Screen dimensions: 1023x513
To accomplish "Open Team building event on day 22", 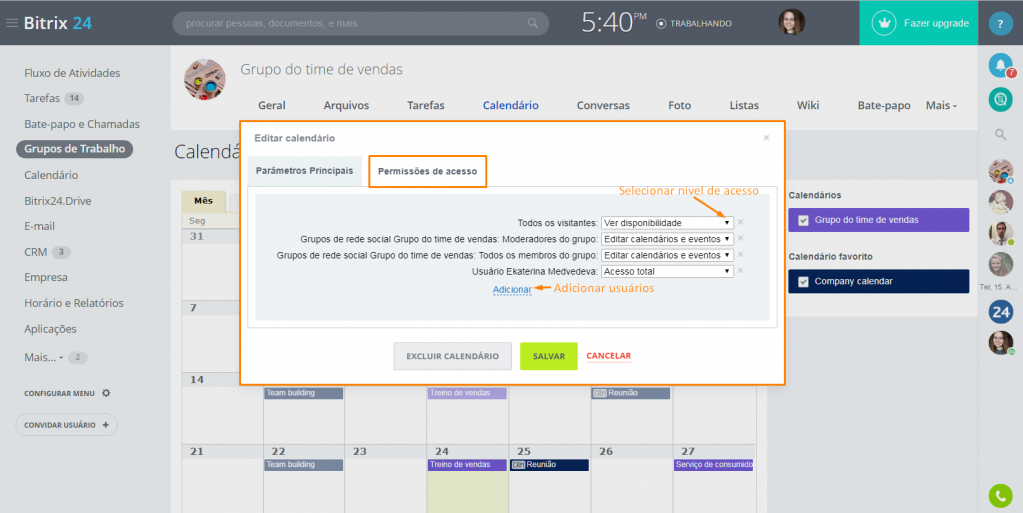I will coord(303,465).
